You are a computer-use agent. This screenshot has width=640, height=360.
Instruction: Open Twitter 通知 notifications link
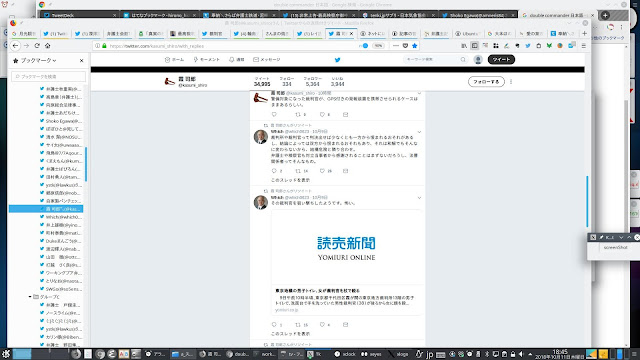tap(237, 60)
